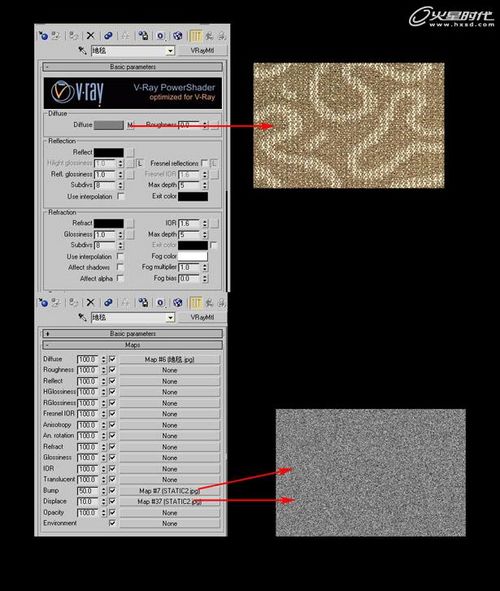
Task: Click the Put to Library icon in top toolbar
Action: pos(143,36)
